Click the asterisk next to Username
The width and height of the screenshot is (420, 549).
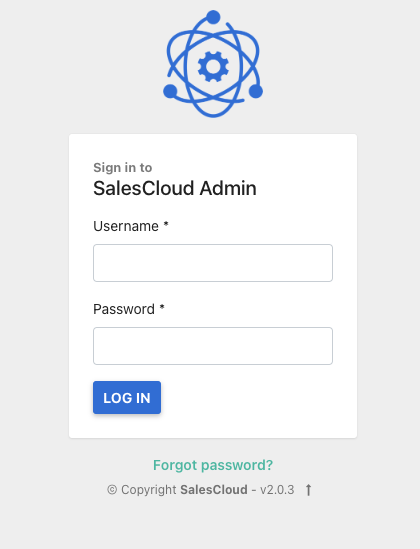click(x=166, y=224)
